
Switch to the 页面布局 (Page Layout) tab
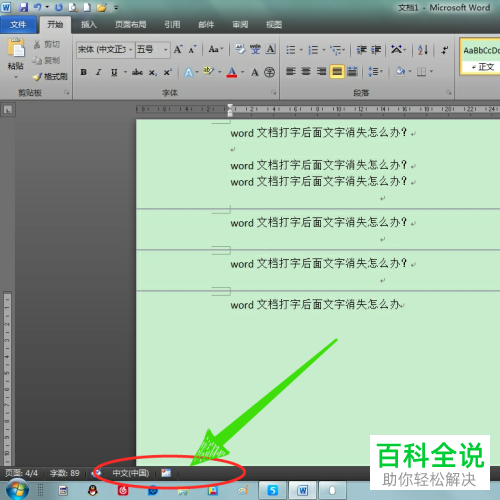tap(130, 24)
